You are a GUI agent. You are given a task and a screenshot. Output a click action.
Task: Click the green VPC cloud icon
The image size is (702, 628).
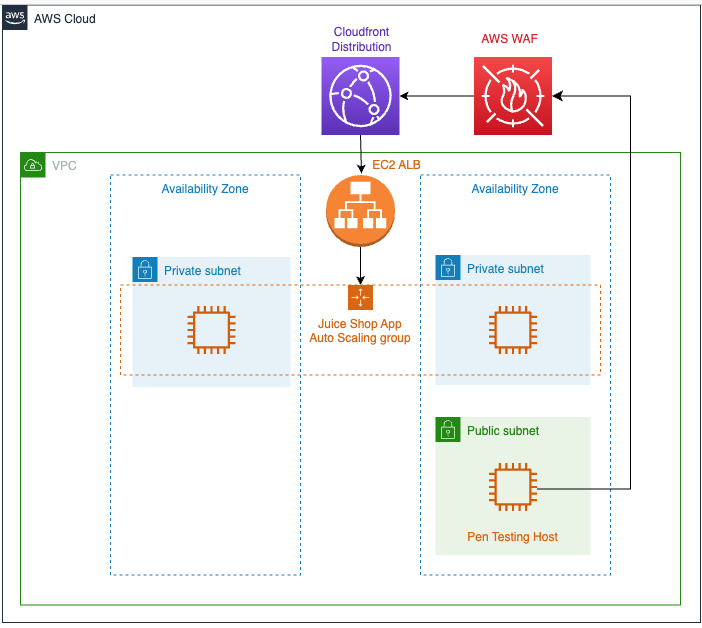[33, 165]
